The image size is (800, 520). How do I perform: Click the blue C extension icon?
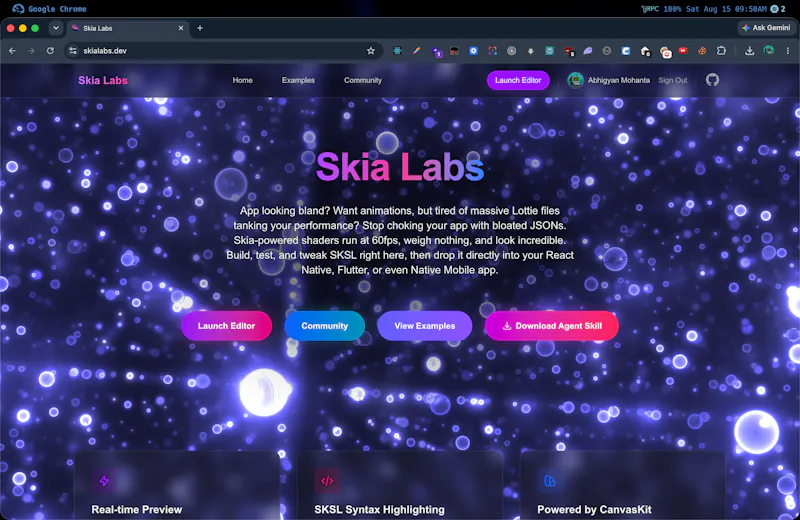click(626, 51)
